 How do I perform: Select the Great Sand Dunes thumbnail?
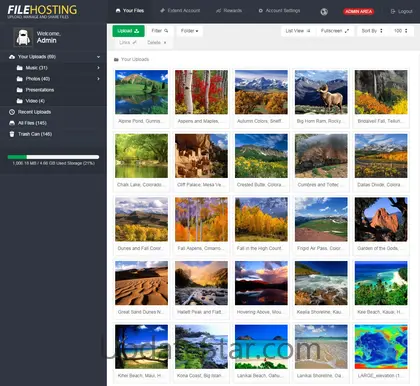click(141, 283)
